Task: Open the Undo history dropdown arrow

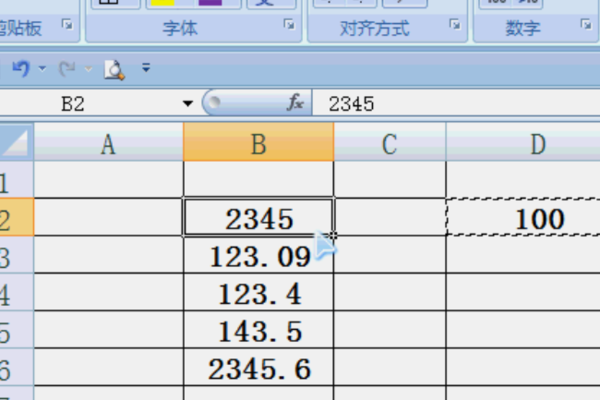Action: pyautogui.click(x=42, y=69)
